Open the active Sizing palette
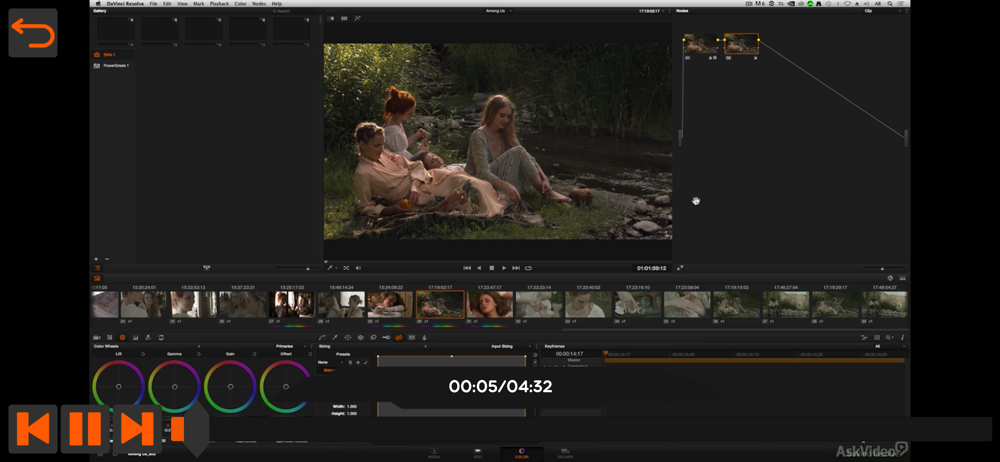The width and height of the screenshot is (1000, 462). coord(399,338)
